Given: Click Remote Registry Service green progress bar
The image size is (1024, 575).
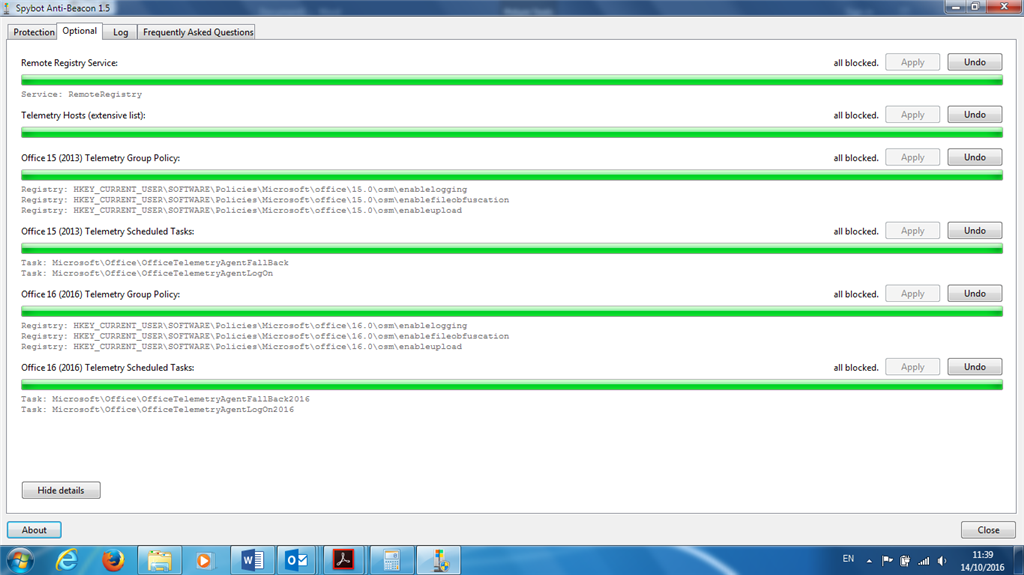Looking at the screenshot, I should click(x=512, y=80).
